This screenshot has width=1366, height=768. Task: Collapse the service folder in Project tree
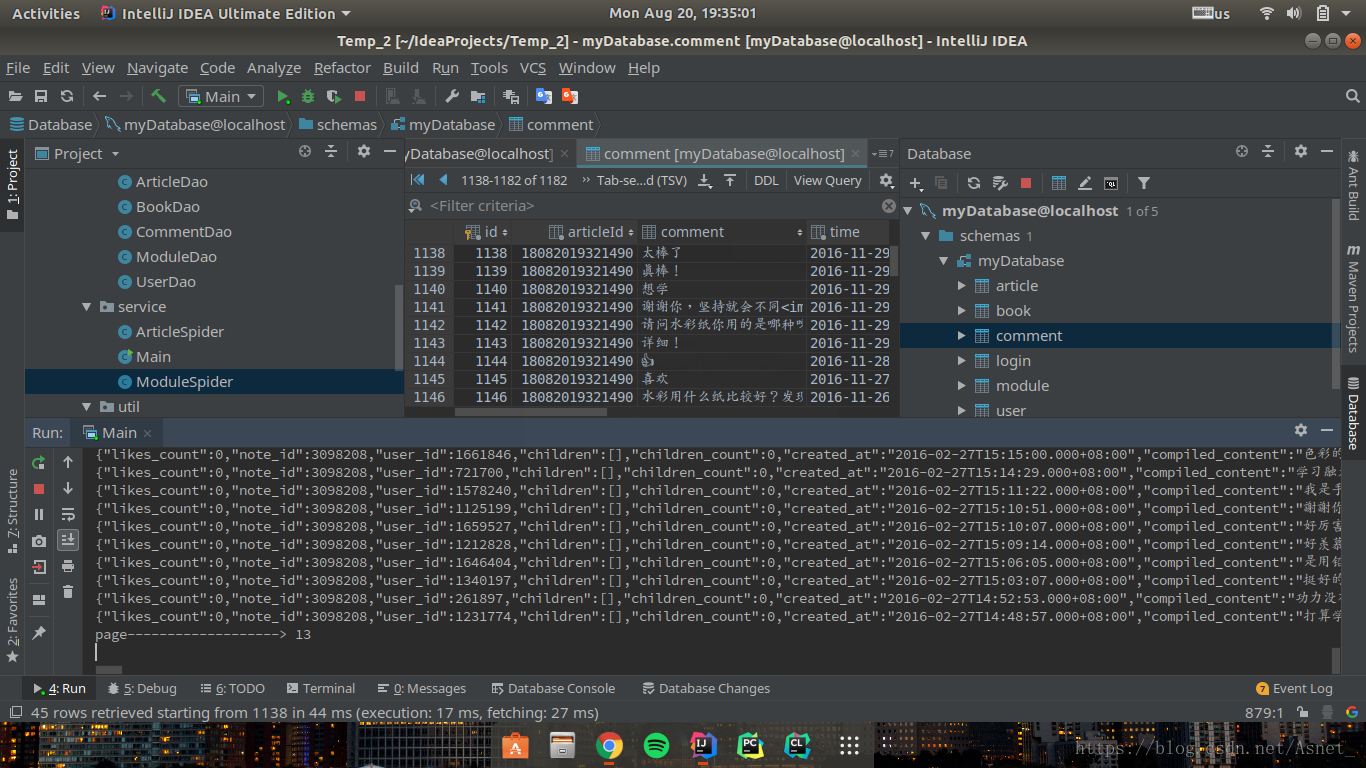pos(87,307)
